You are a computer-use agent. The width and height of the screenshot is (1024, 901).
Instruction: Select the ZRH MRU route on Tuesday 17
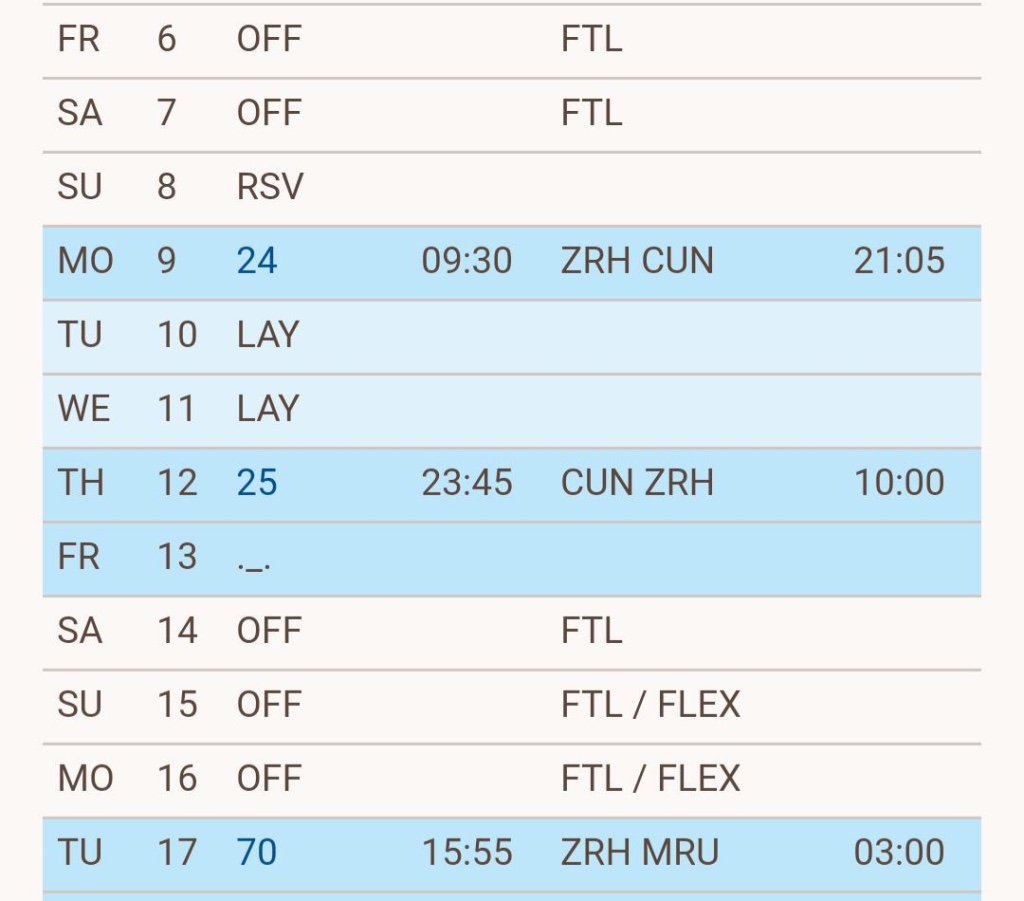point(640,854)
